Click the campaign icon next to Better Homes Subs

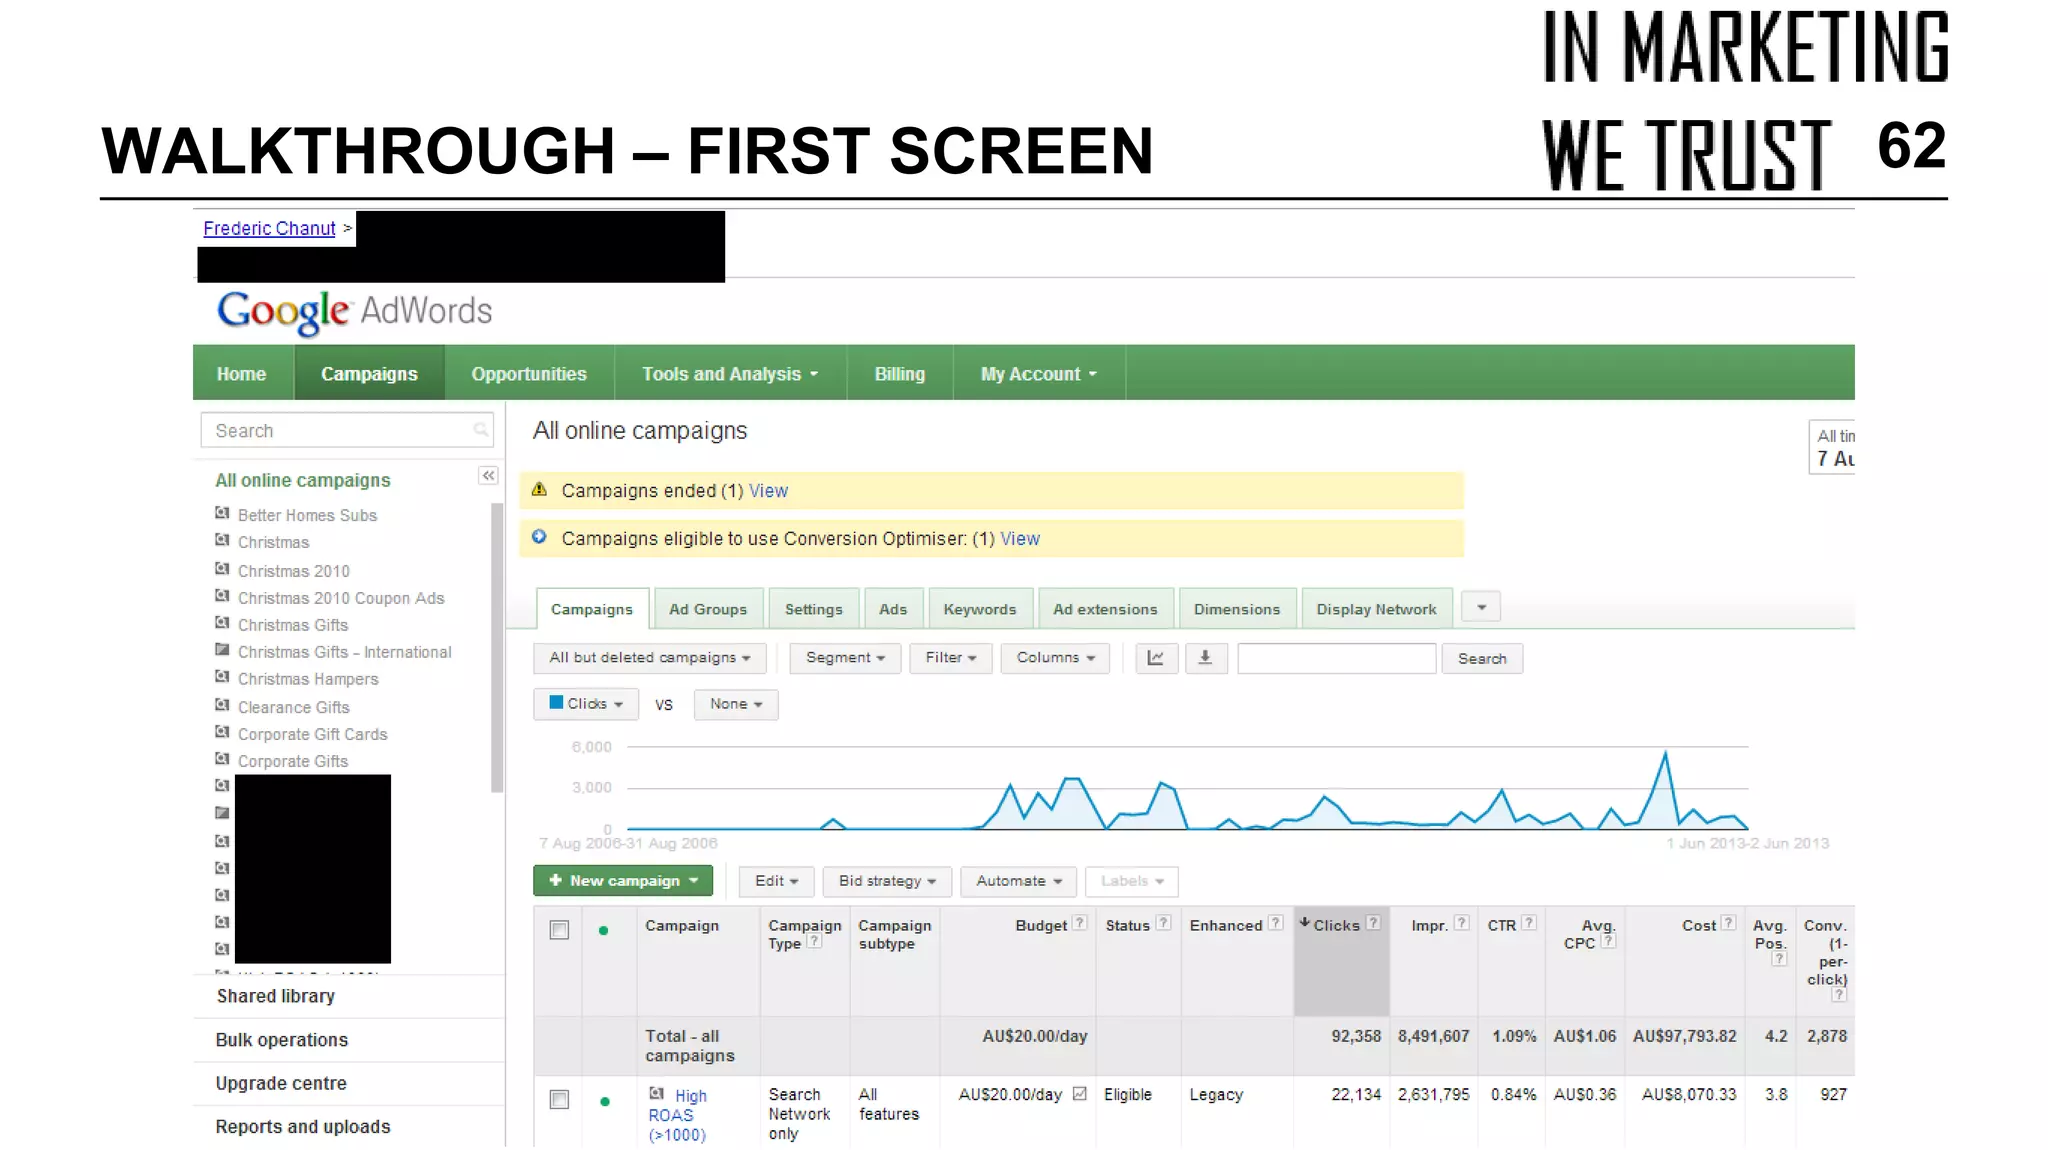(222, 514)
